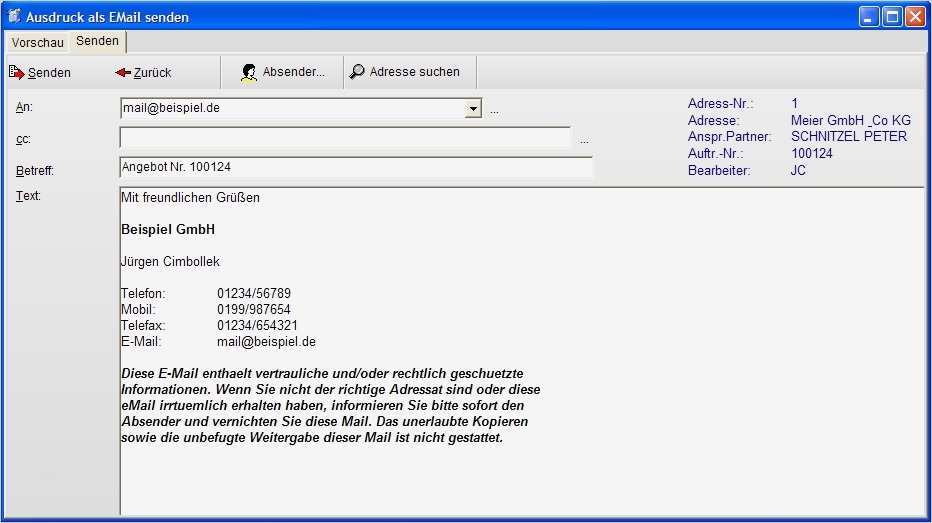Click the Bearbeiter value 'JC'
The height and width of the screenshot is (523, 932).
[798, 171]
